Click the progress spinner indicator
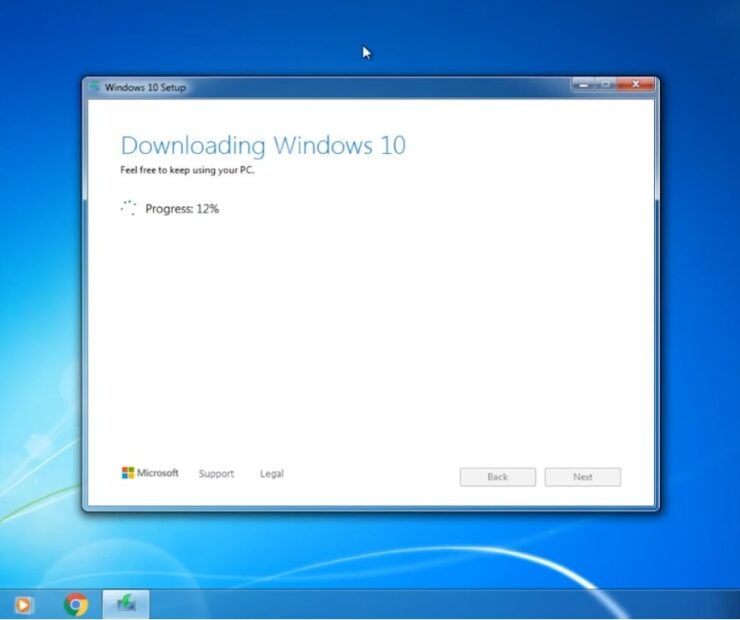The width and height of the screenshot is (740, 620). (128, 208)
